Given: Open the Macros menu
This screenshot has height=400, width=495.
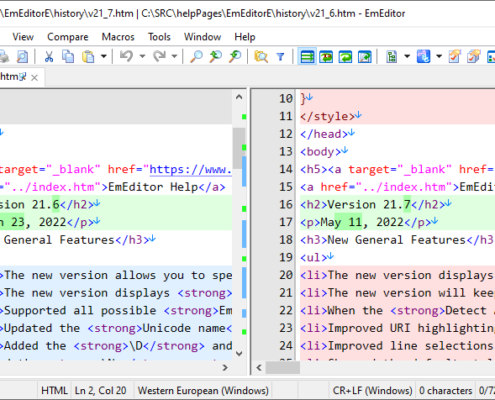Looking at the screenshot, I should coord(118,37).
